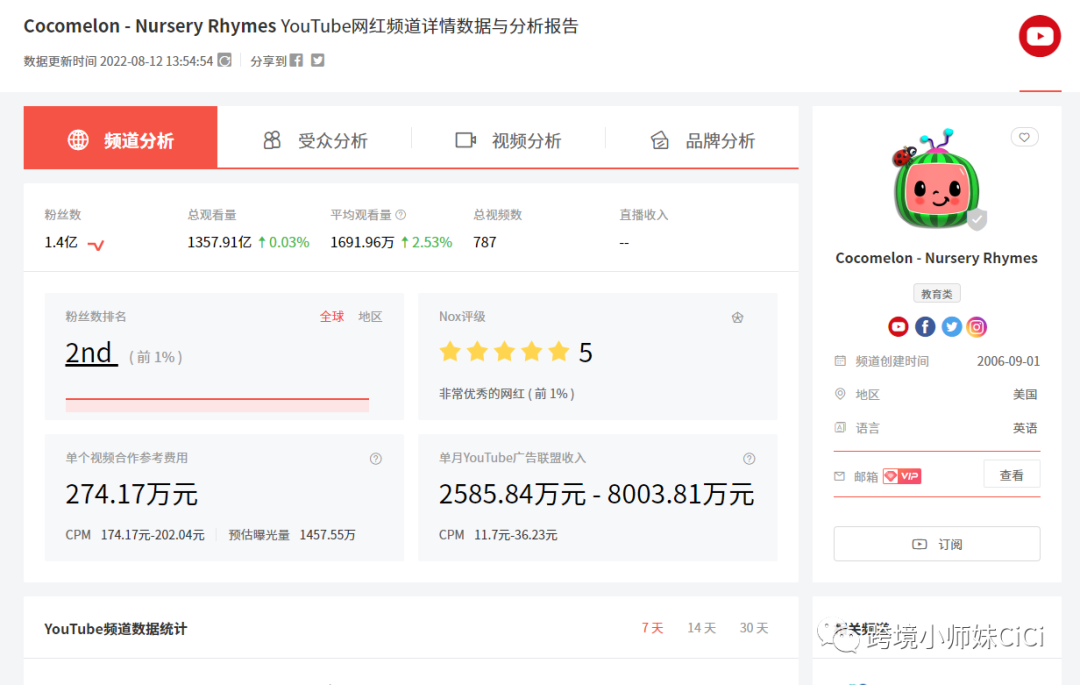Open the channel's YouTube social icon

(898, 327)
